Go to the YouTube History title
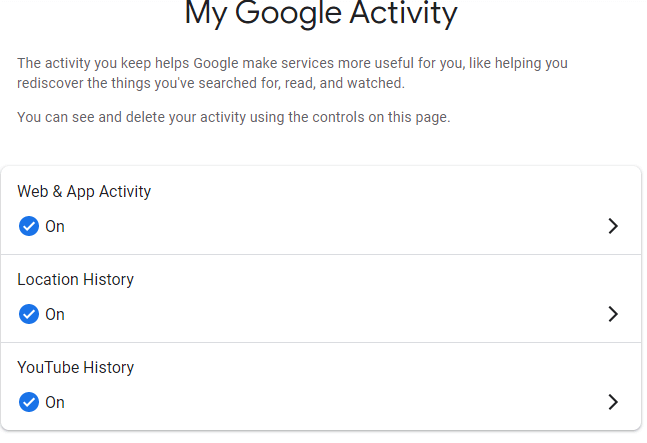The height and width of the screenshot is (443, 647). [75, 367]
